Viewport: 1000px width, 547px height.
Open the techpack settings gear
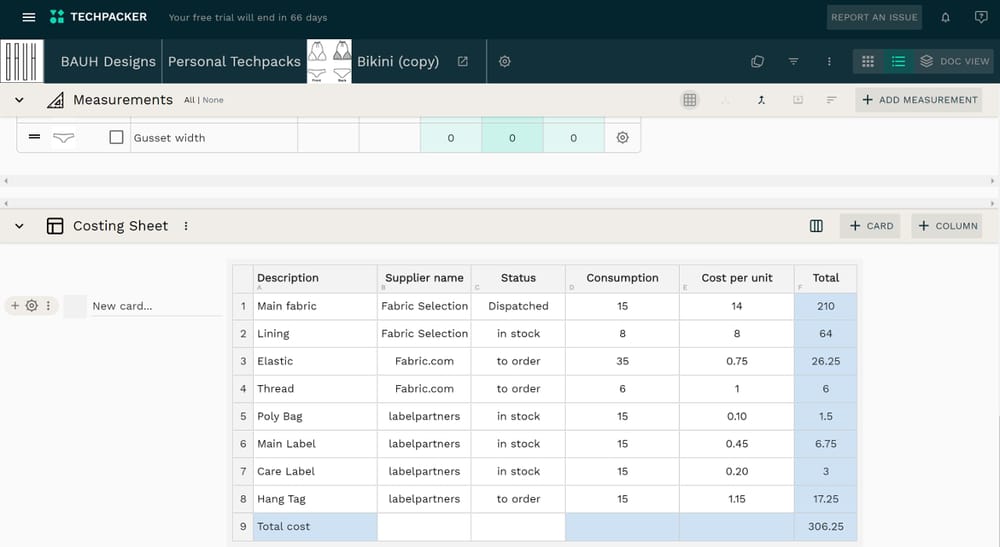[505, 61]
